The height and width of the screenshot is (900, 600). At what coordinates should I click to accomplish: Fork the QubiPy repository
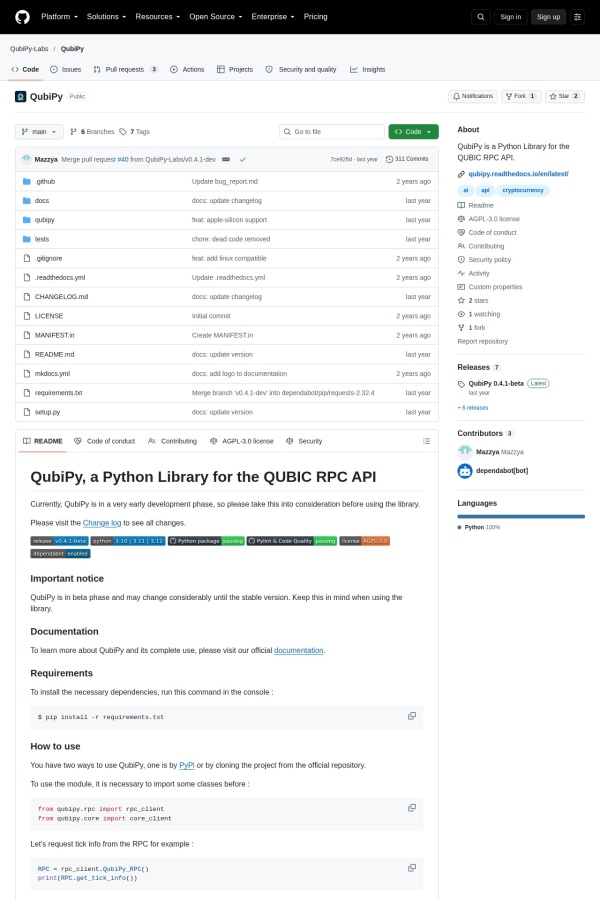point(520,96)
